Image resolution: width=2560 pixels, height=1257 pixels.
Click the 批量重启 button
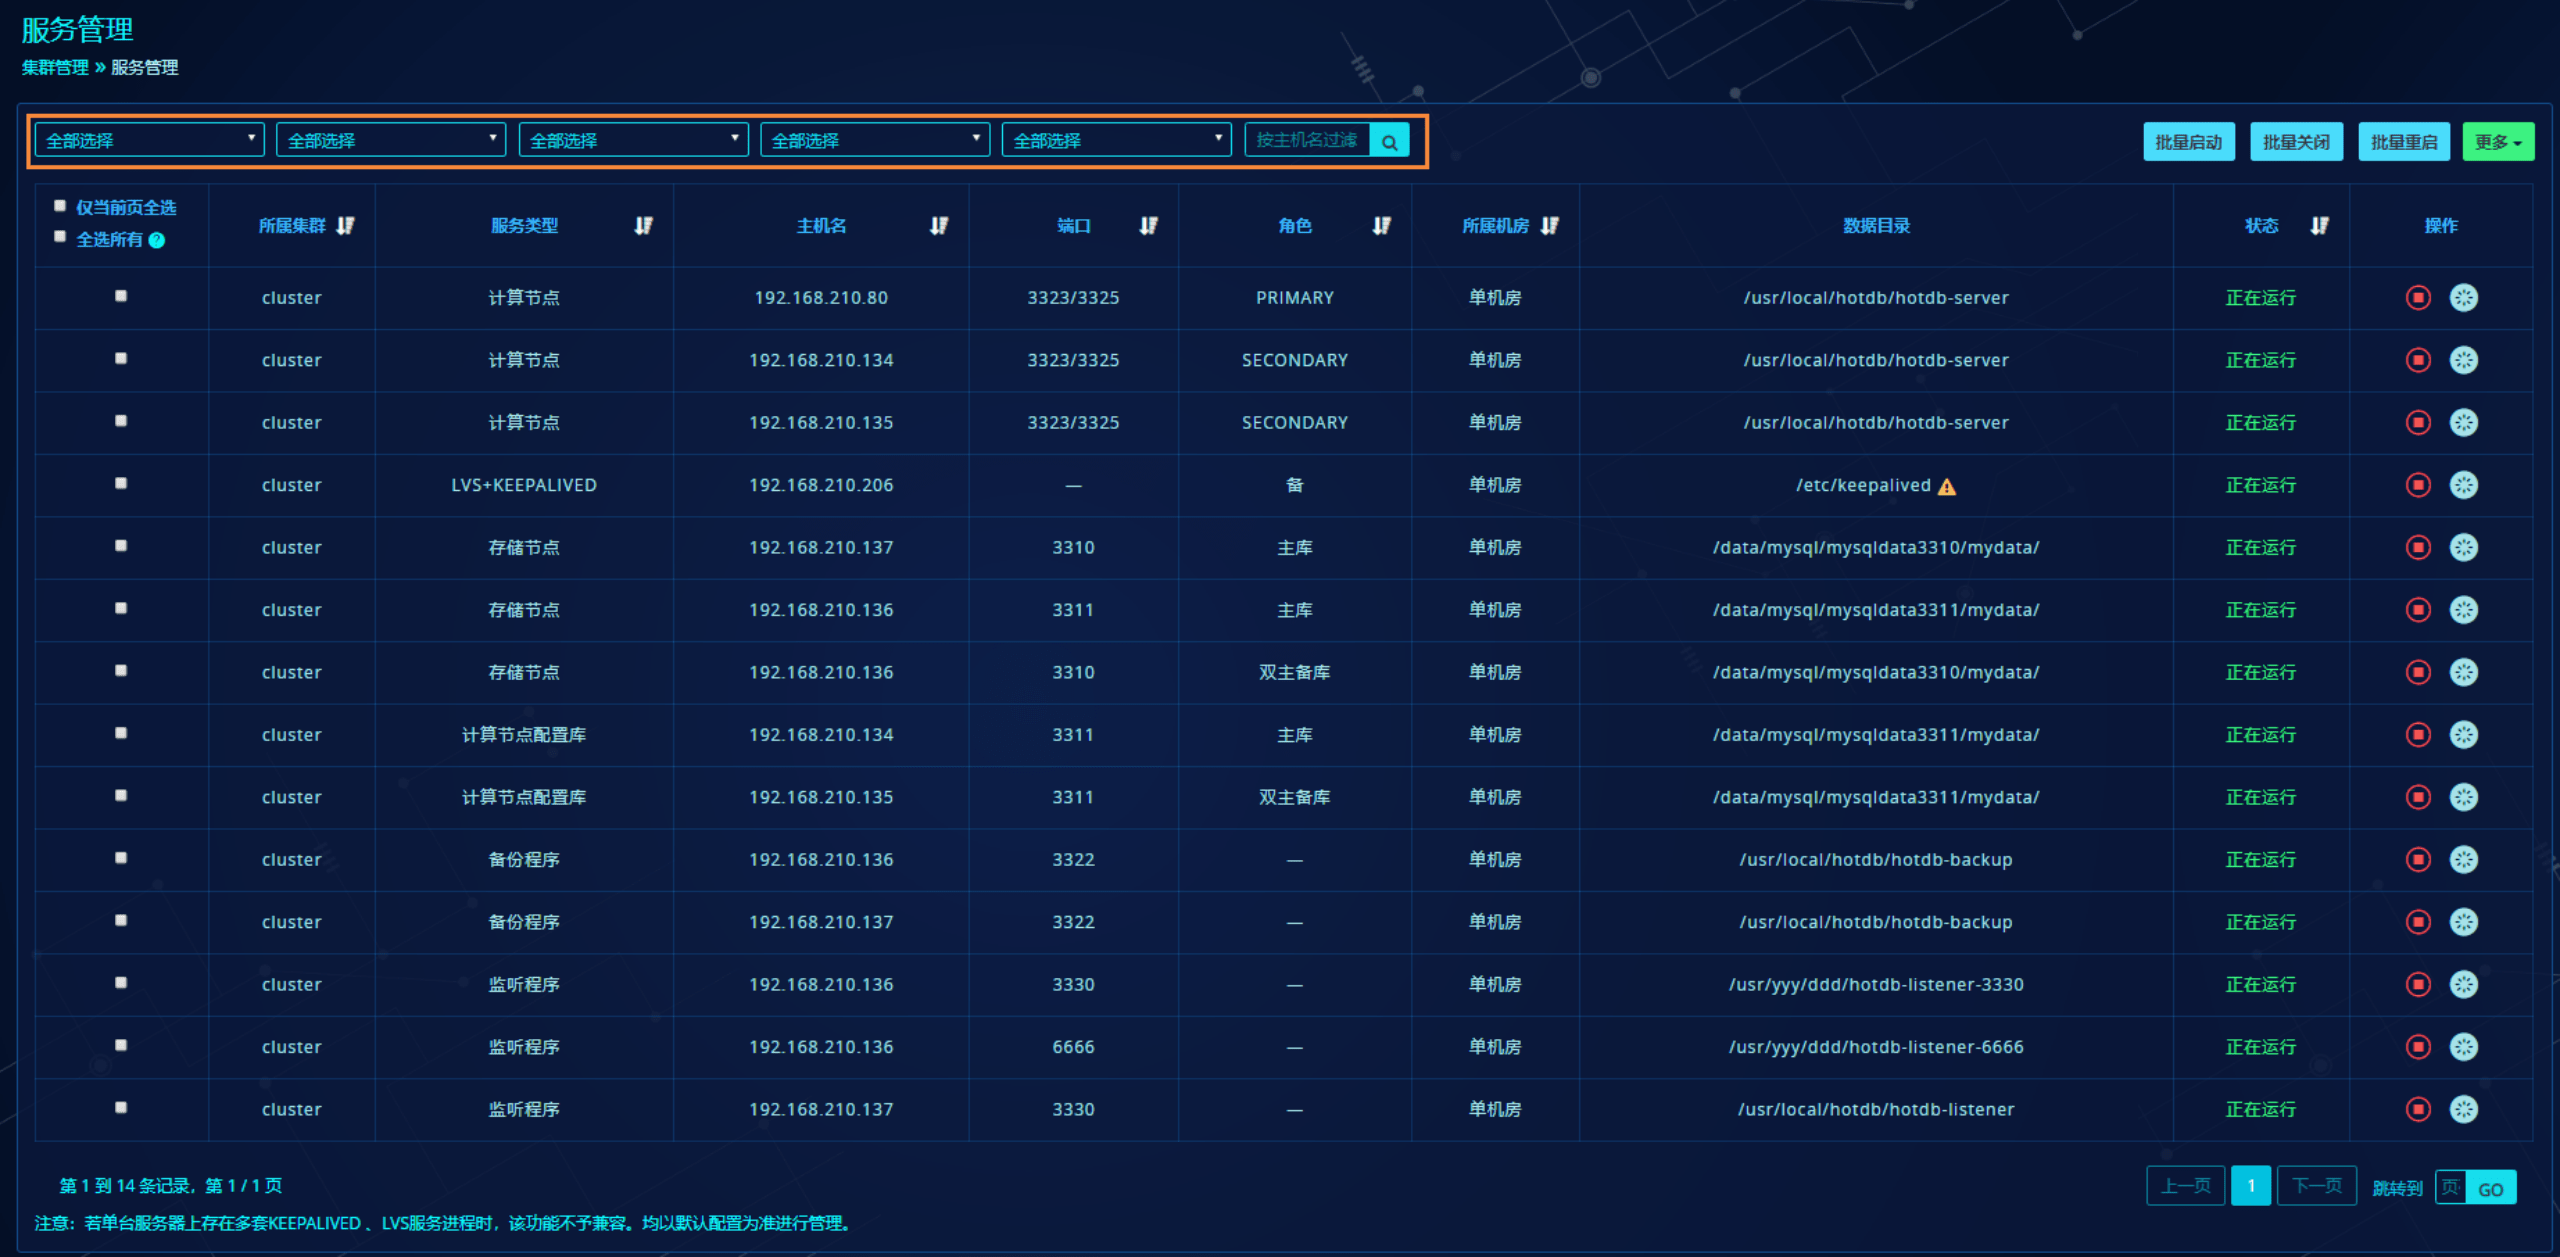2403,142
